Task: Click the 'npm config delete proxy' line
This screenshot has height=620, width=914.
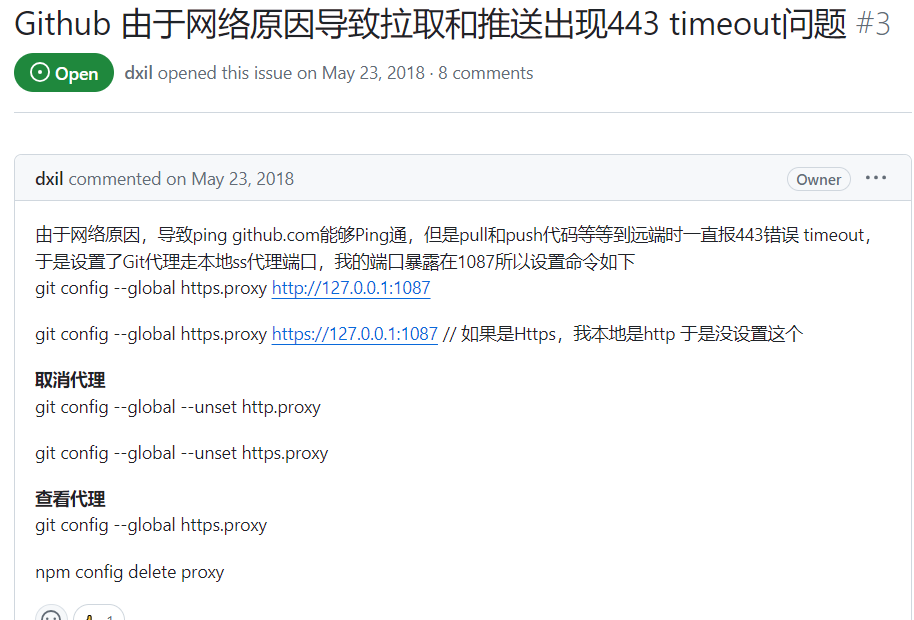Action: 129,572
